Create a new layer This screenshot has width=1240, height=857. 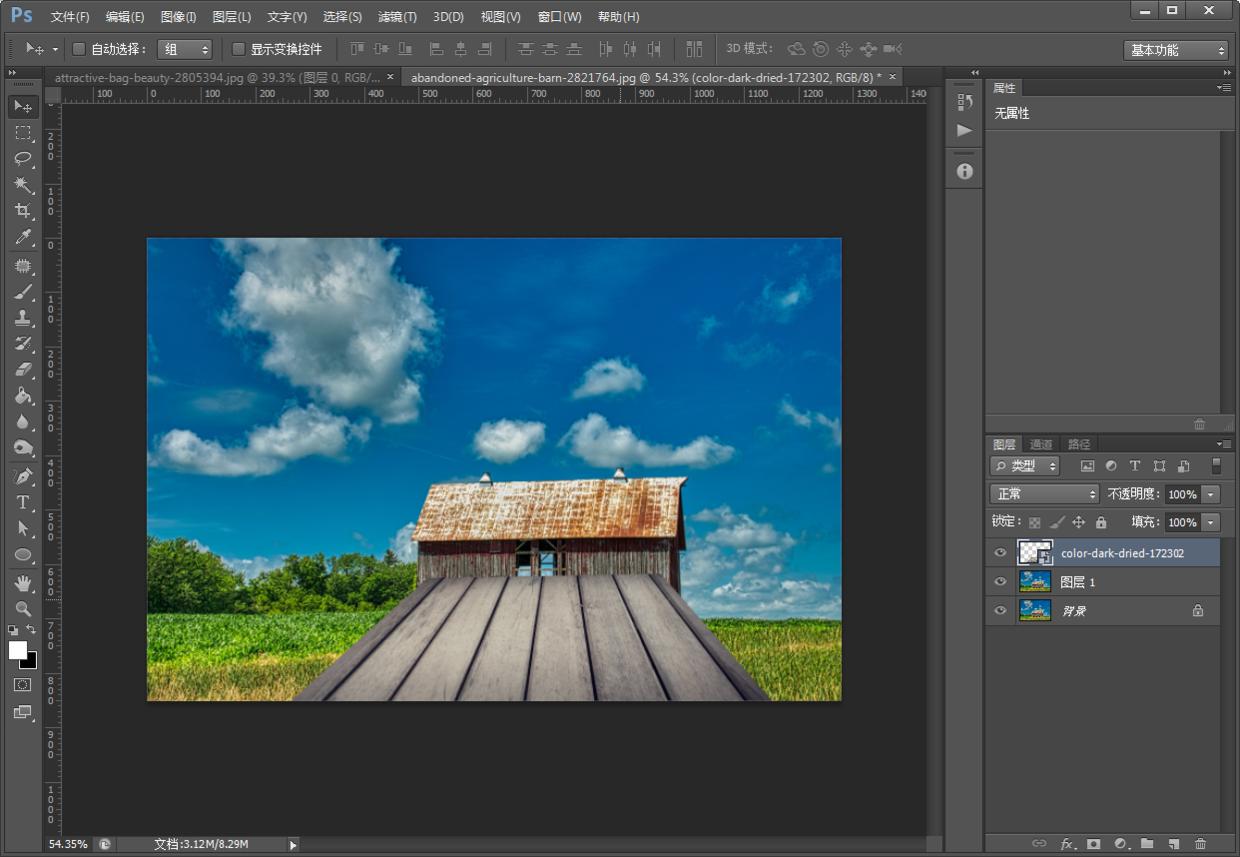point(1174,844)
